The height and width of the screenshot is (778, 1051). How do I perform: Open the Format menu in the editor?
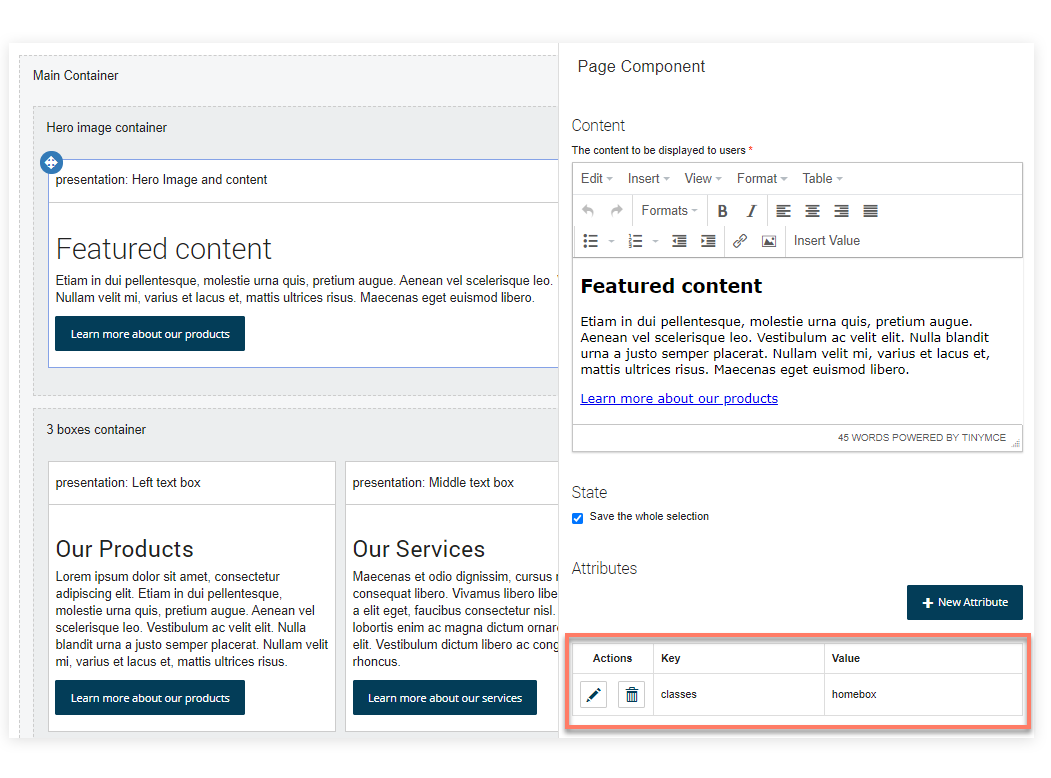pos(760,178)
